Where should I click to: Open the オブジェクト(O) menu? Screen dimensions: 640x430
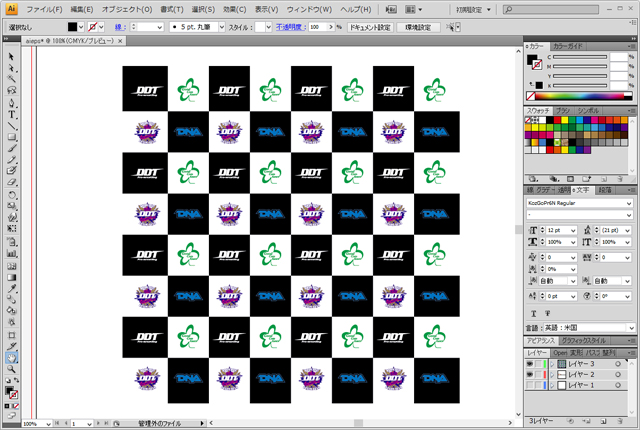click(x=127, y=9)
